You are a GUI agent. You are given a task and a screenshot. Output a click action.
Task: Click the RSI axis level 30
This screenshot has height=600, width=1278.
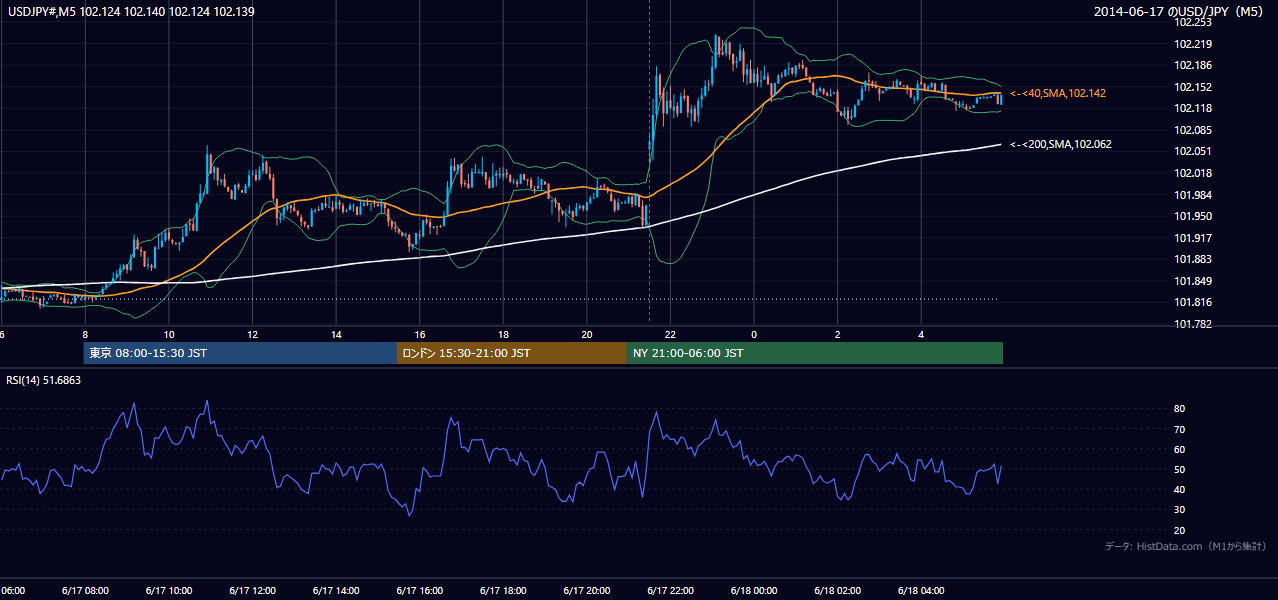click(x=1179, y=509)
